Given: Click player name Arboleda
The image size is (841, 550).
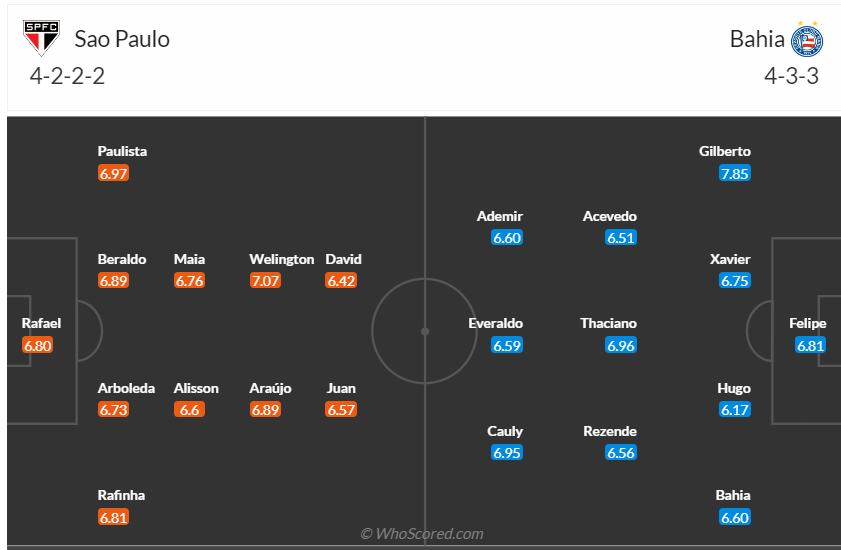Looking at the screenshot, I should coord(126,388).
